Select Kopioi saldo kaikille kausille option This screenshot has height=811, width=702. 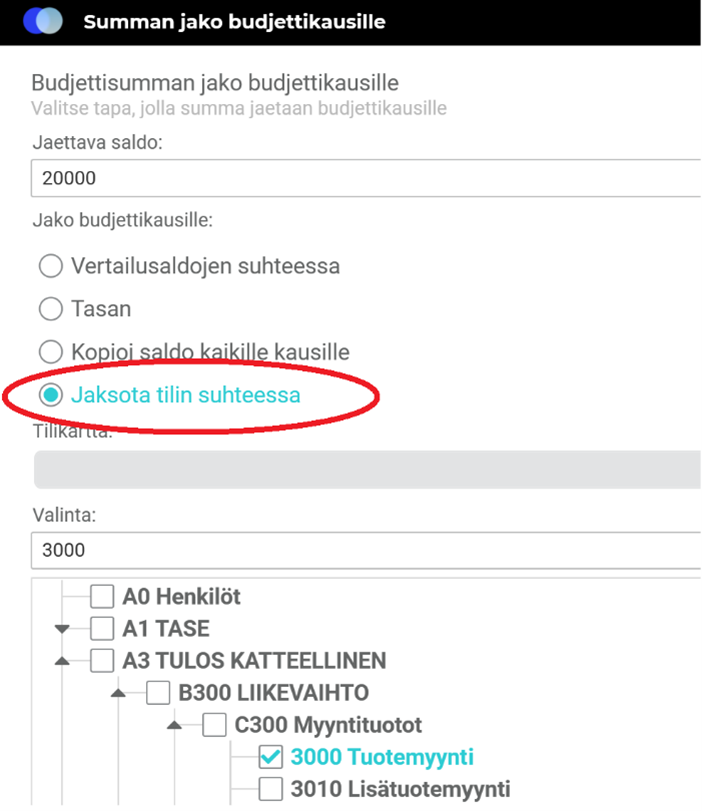pyautogui.click(x=50, y=352)
